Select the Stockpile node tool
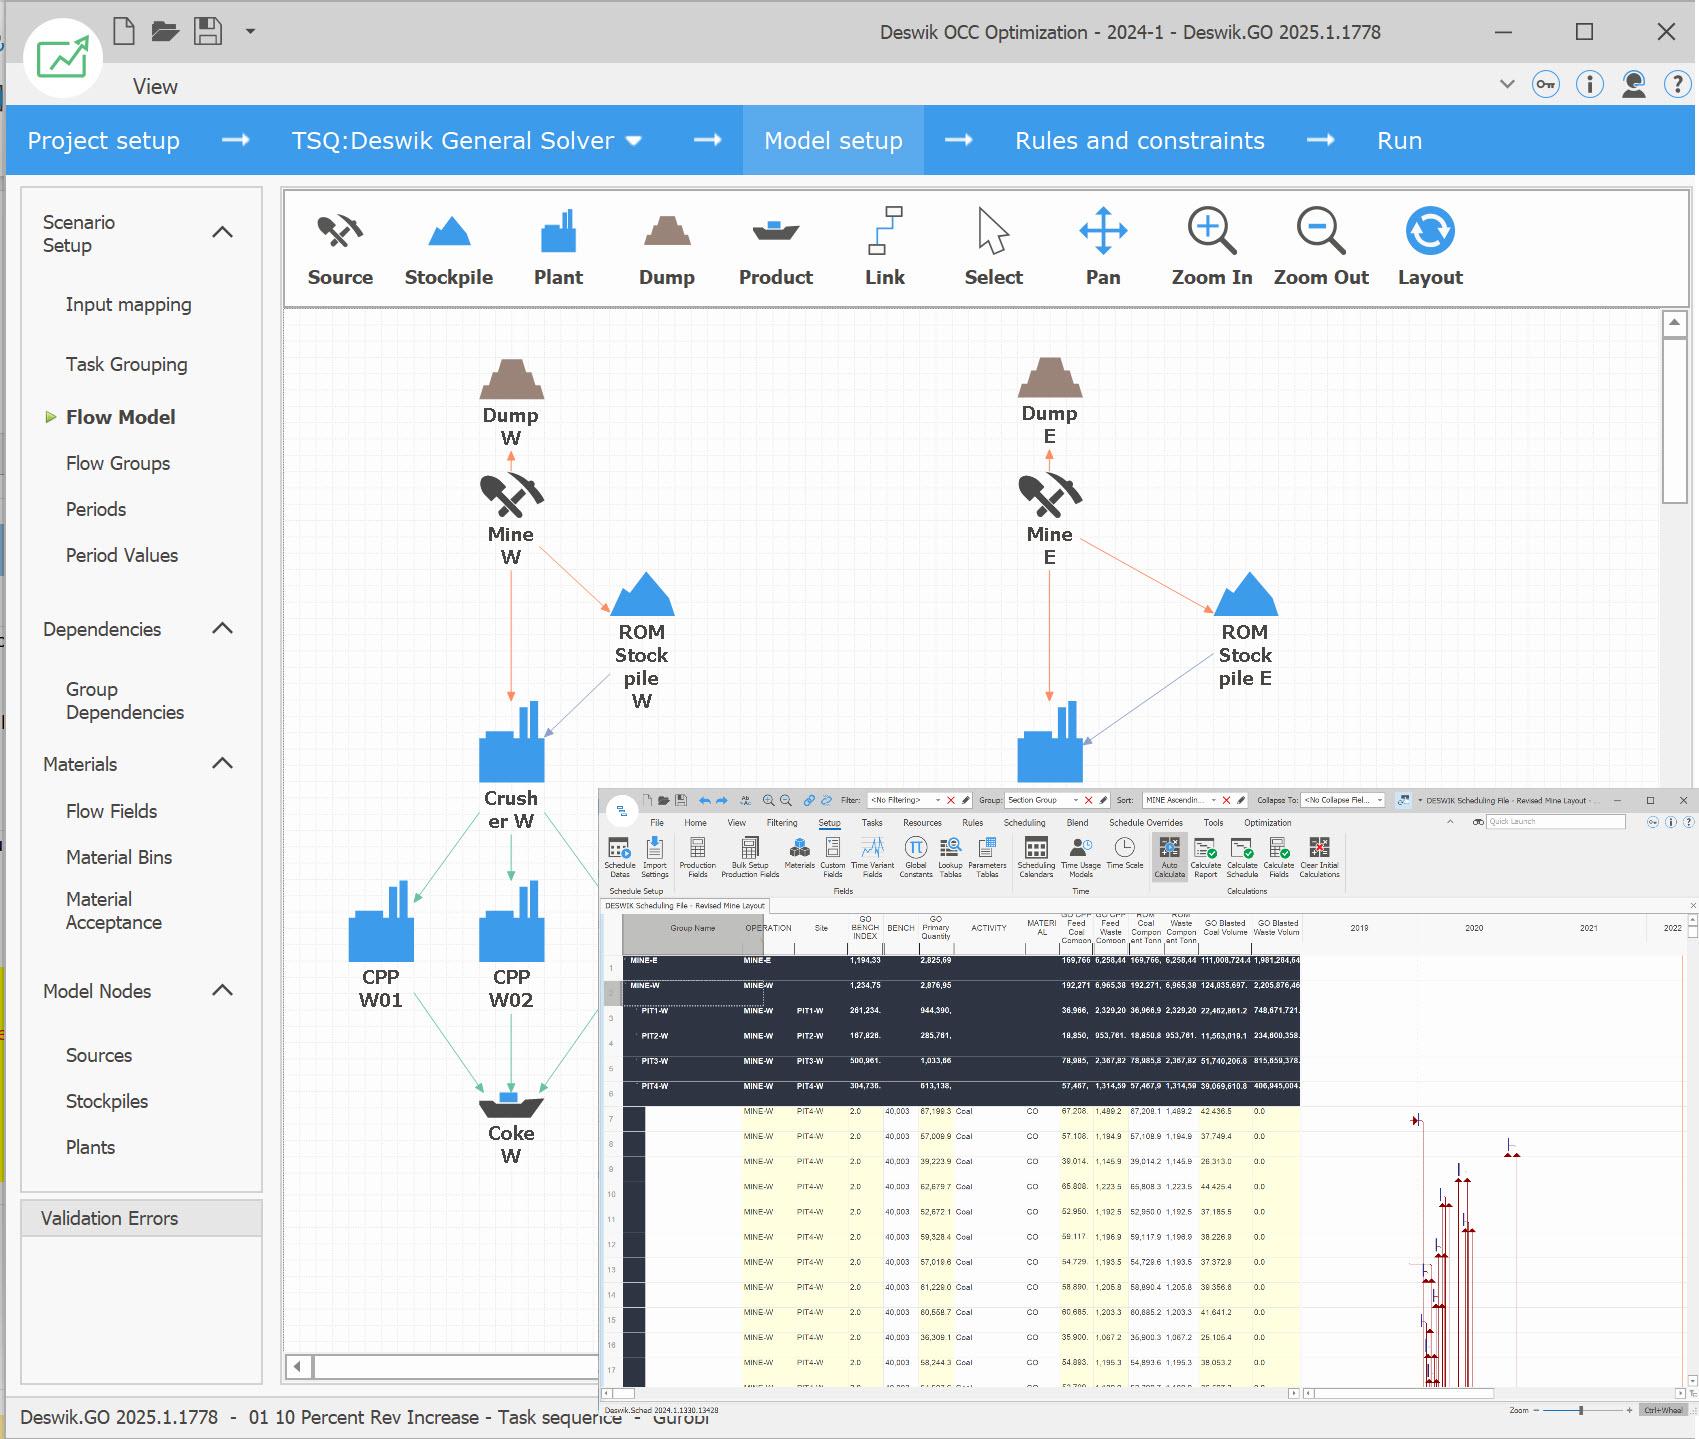This screenshot has height=1439, width=1699. tap(449, 249)
